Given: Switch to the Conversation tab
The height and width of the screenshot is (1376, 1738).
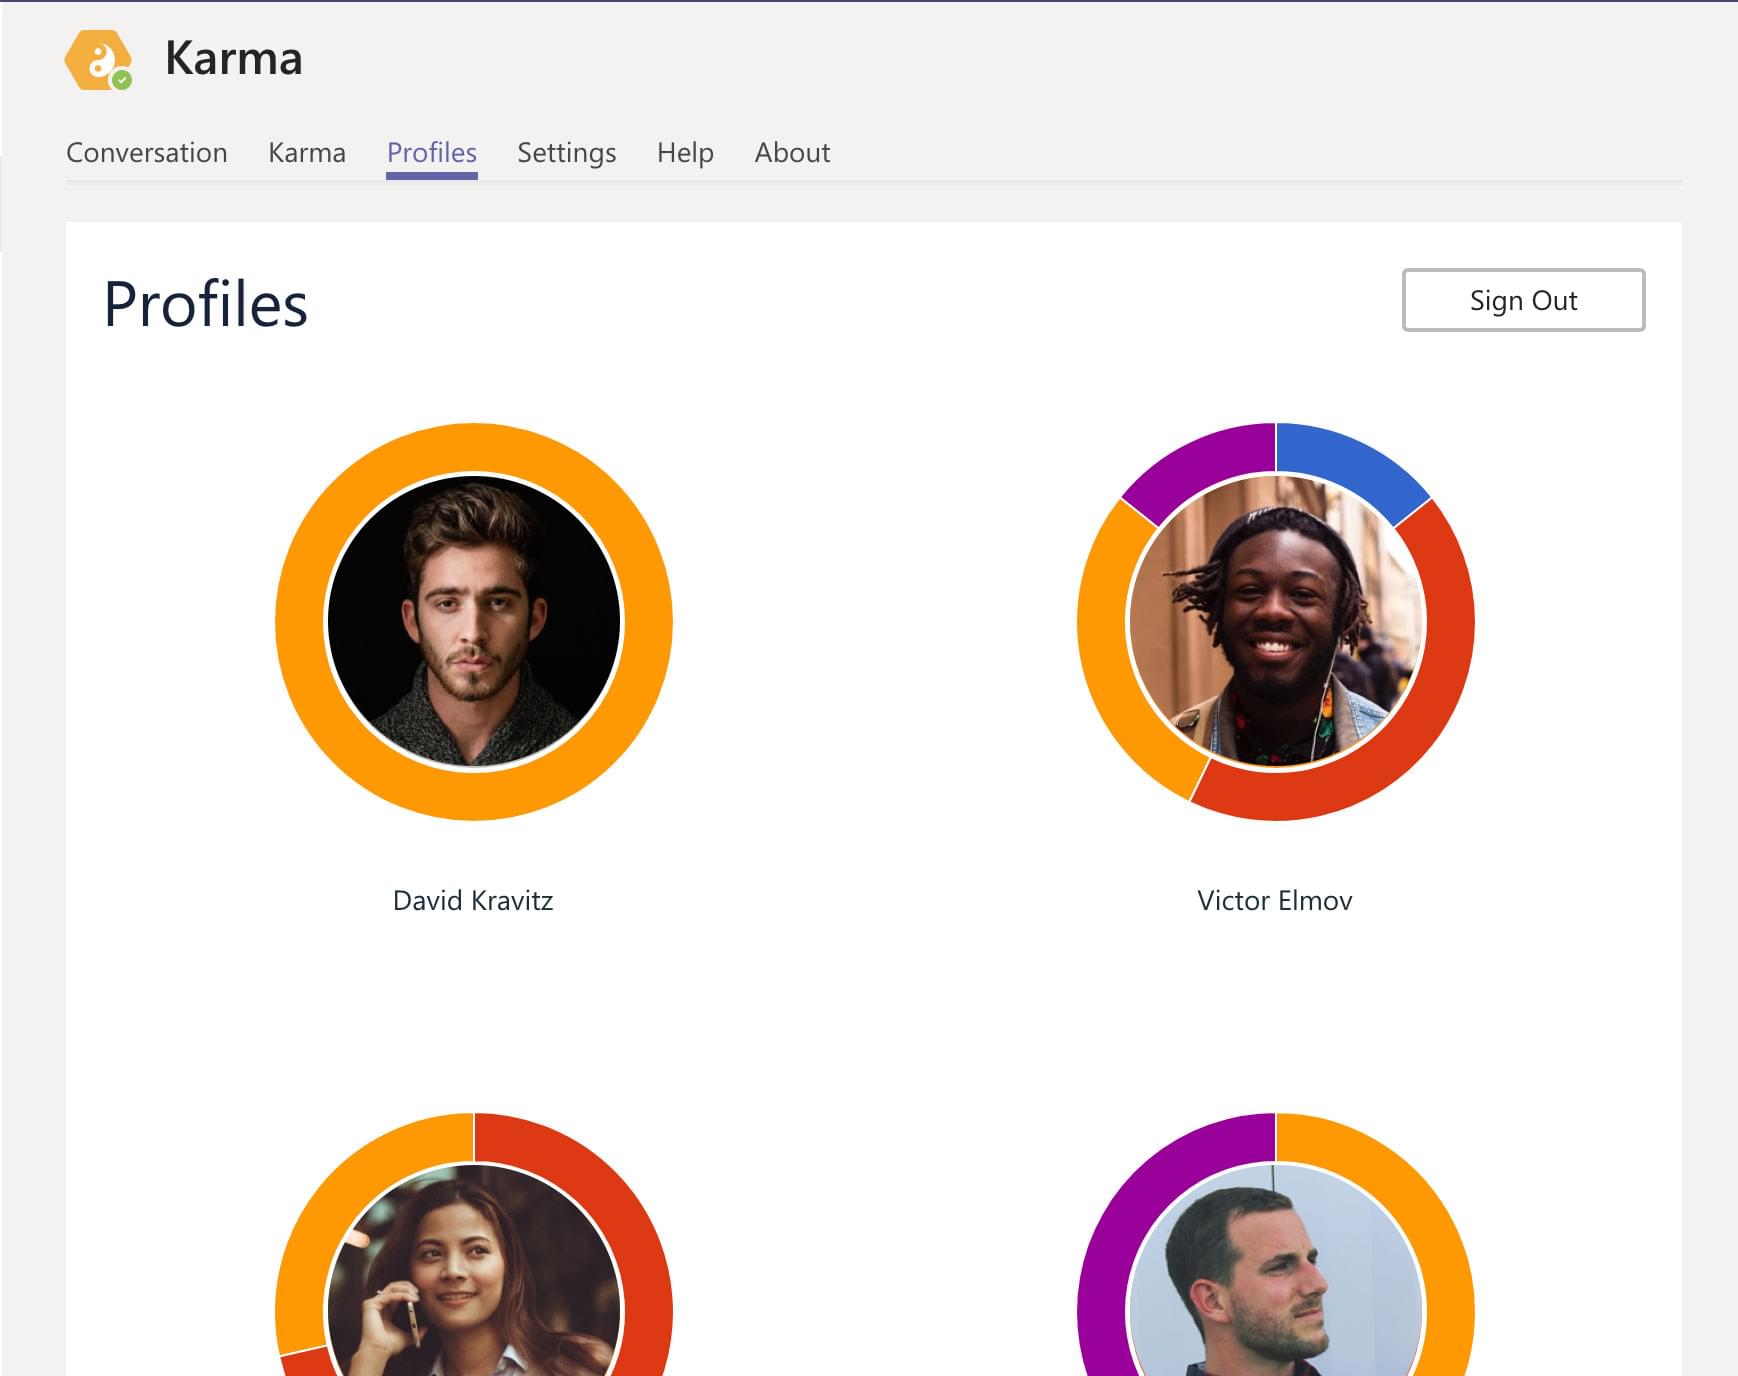Looking at the screenshot, I should (146, 152).
